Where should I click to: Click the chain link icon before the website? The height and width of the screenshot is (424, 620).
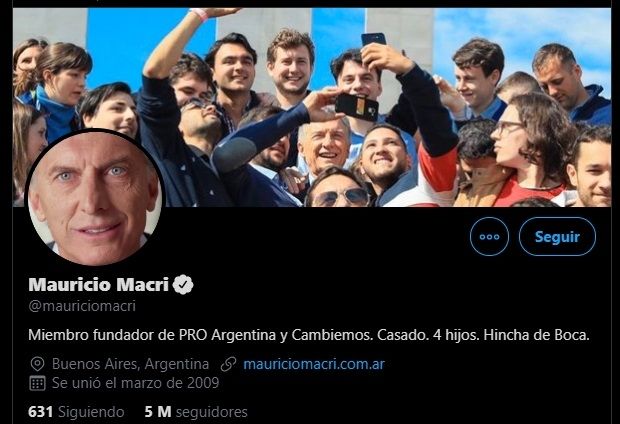tap(229, 364)
